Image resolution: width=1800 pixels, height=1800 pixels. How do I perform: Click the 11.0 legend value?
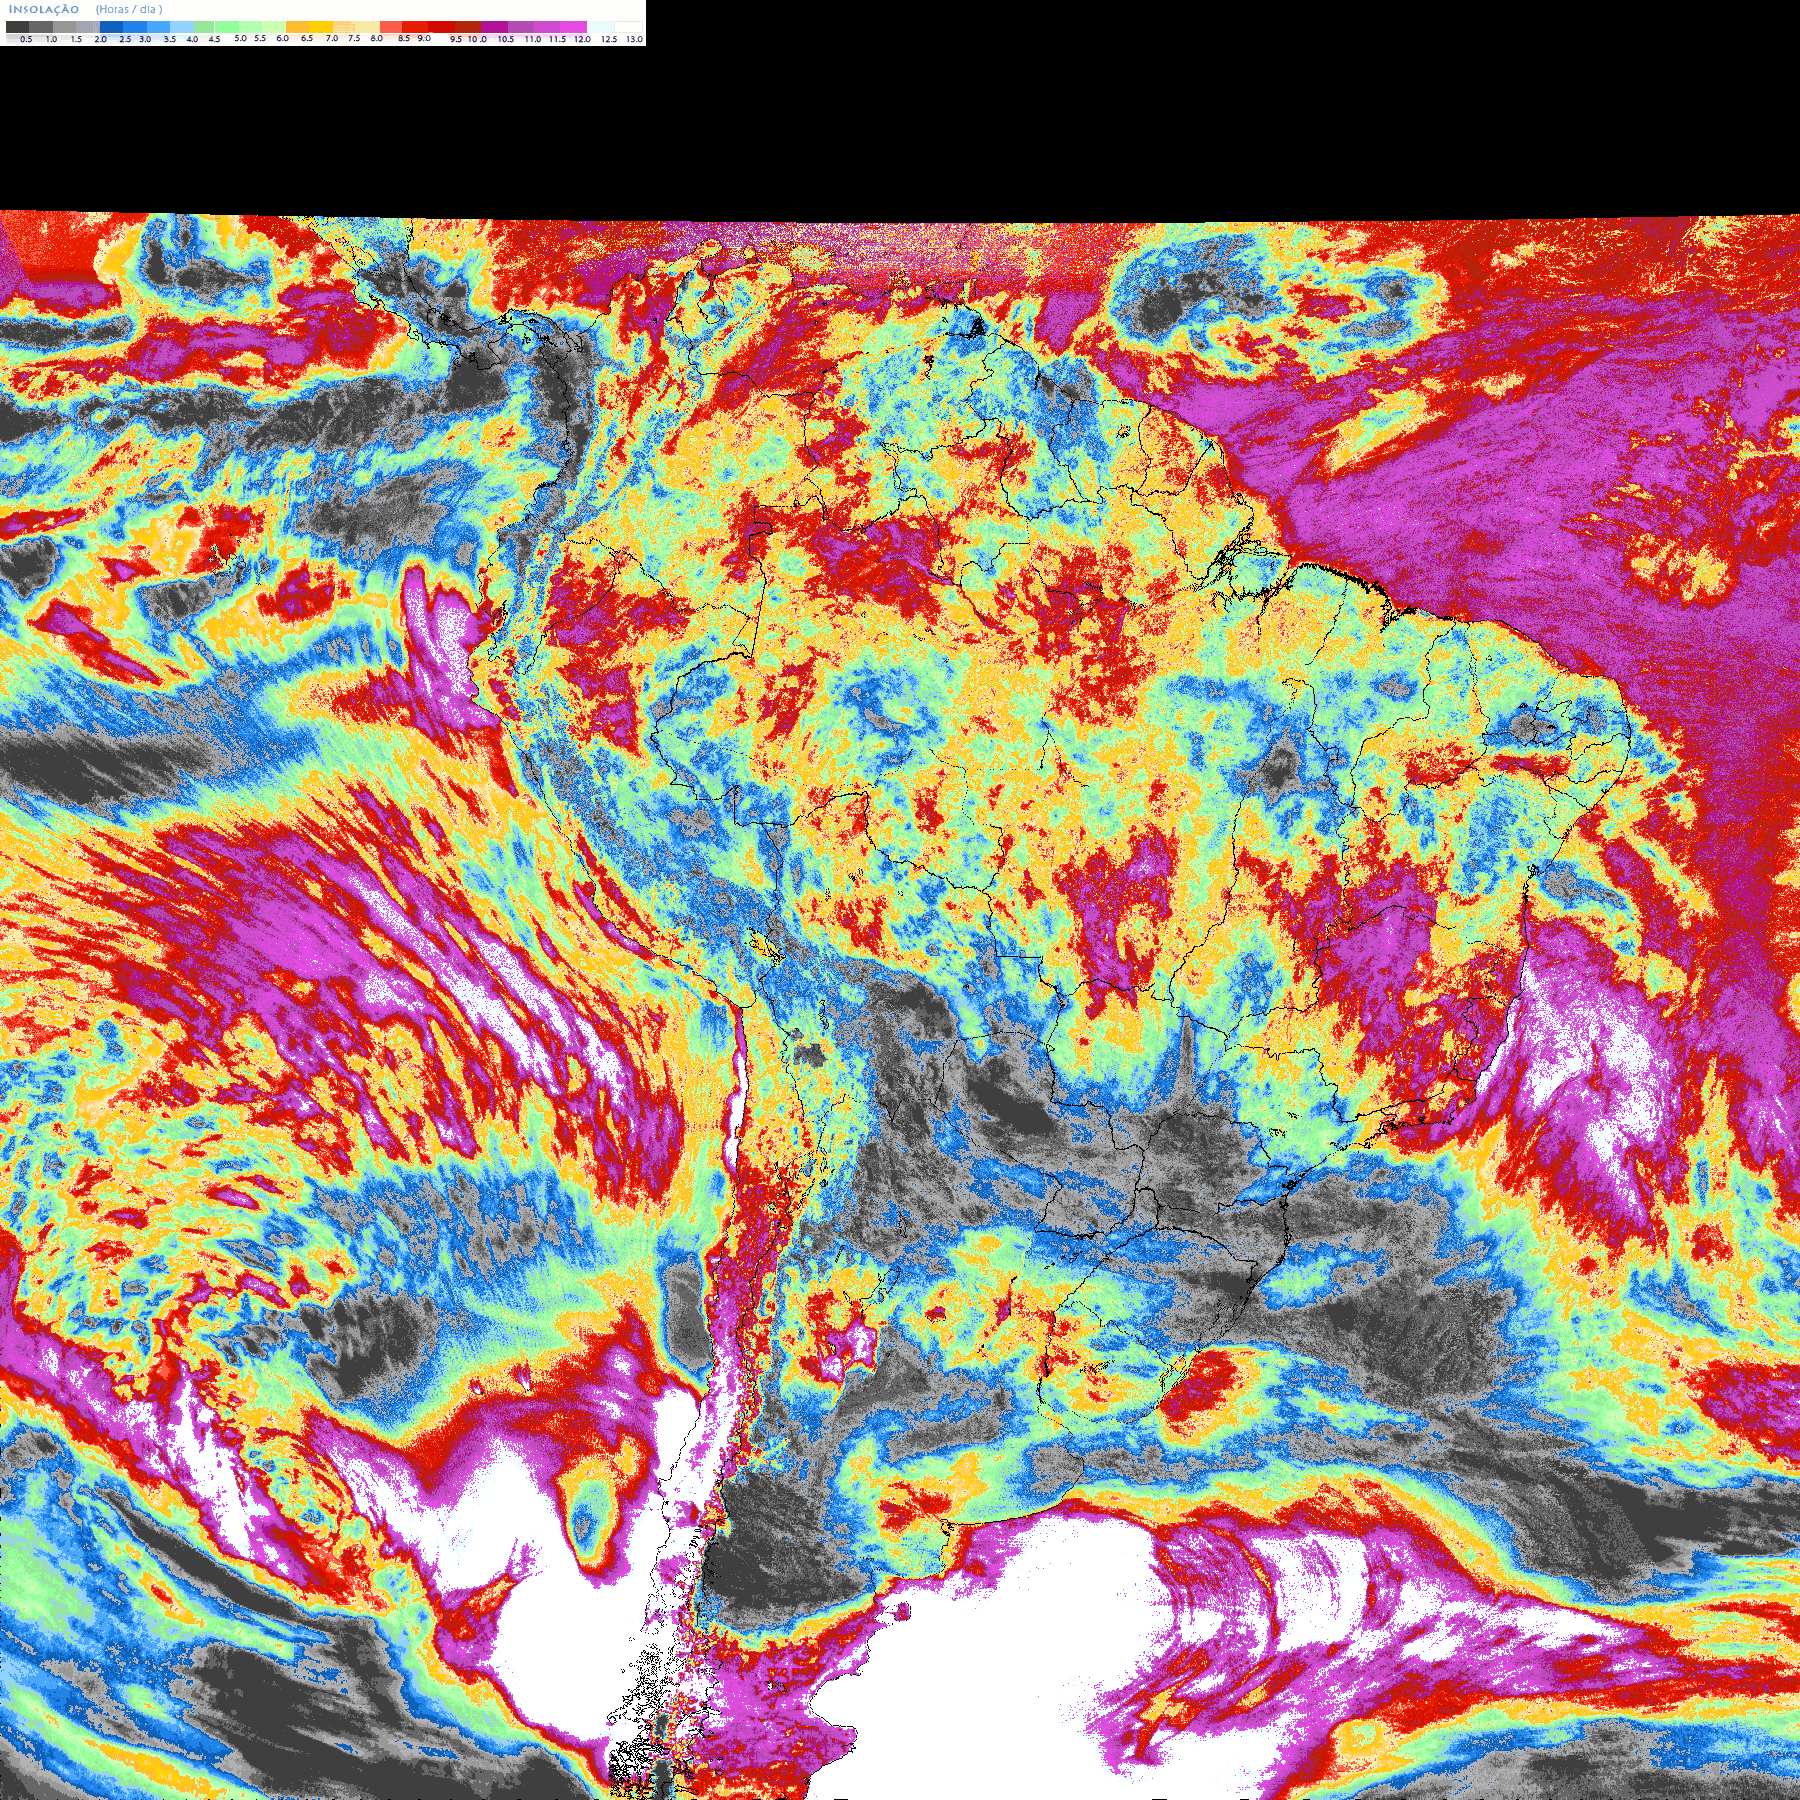tap(533, 39)
